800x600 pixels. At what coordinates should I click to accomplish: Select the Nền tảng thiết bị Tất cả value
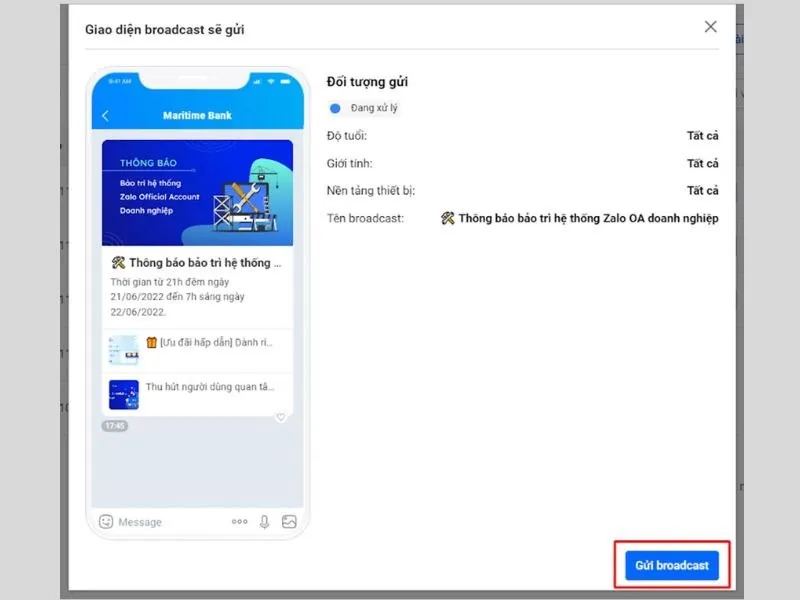703,190
